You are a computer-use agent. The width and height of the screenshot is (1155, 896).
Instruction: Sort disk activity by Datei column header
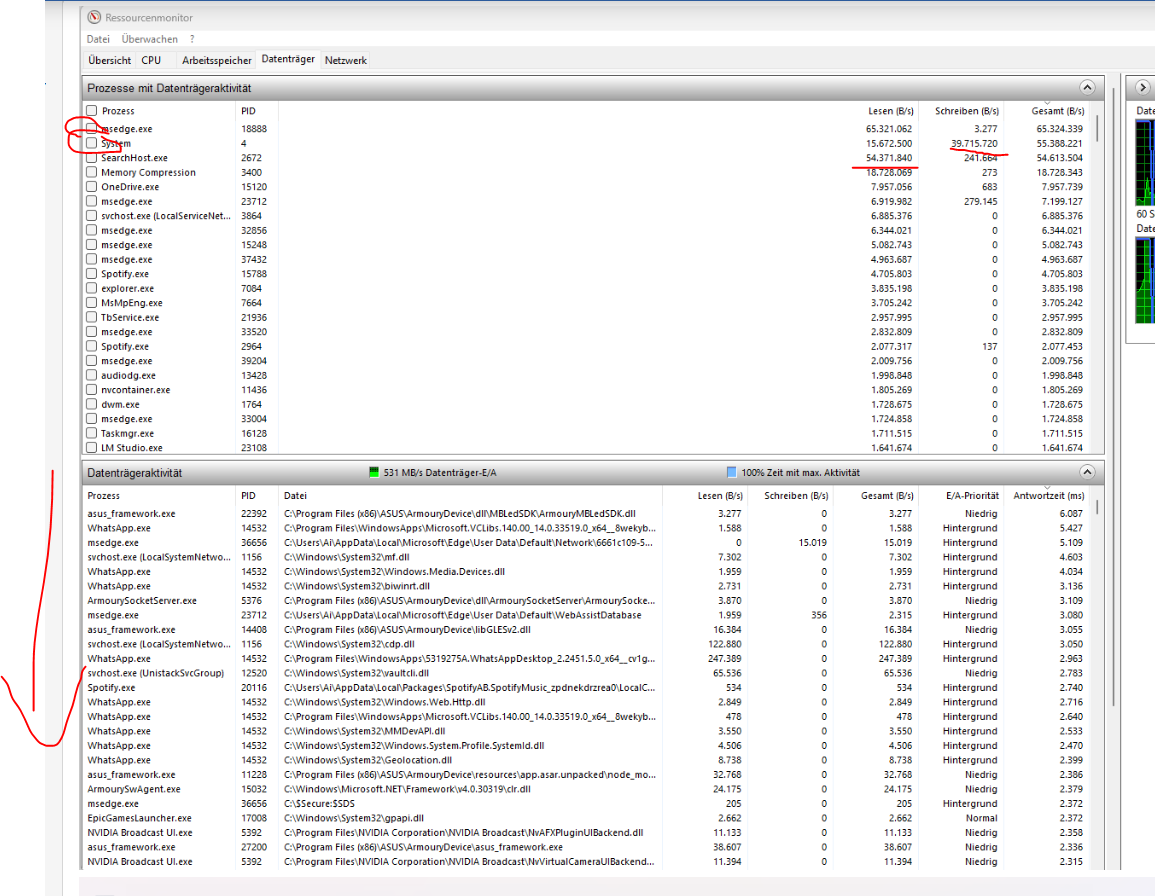[295, 496]
